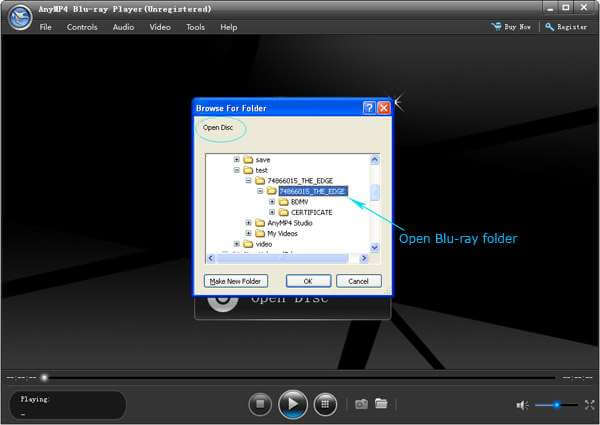The image size is (600, 425).
Task: Collapse the test folder node
Action: 236,170
